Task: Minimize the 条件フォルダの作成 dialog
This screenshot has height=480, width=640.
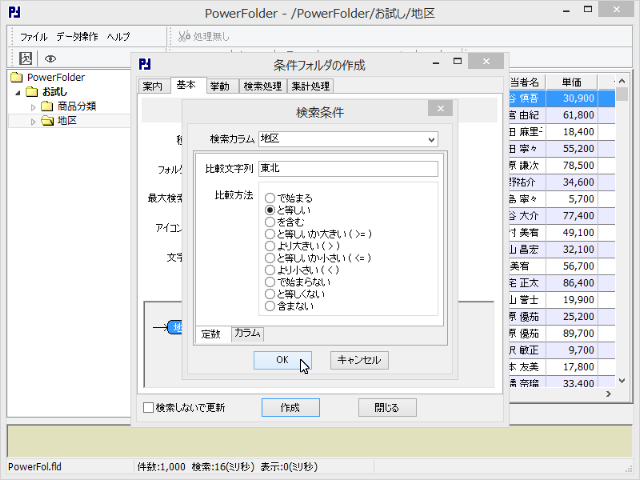Action: (436, 62)
